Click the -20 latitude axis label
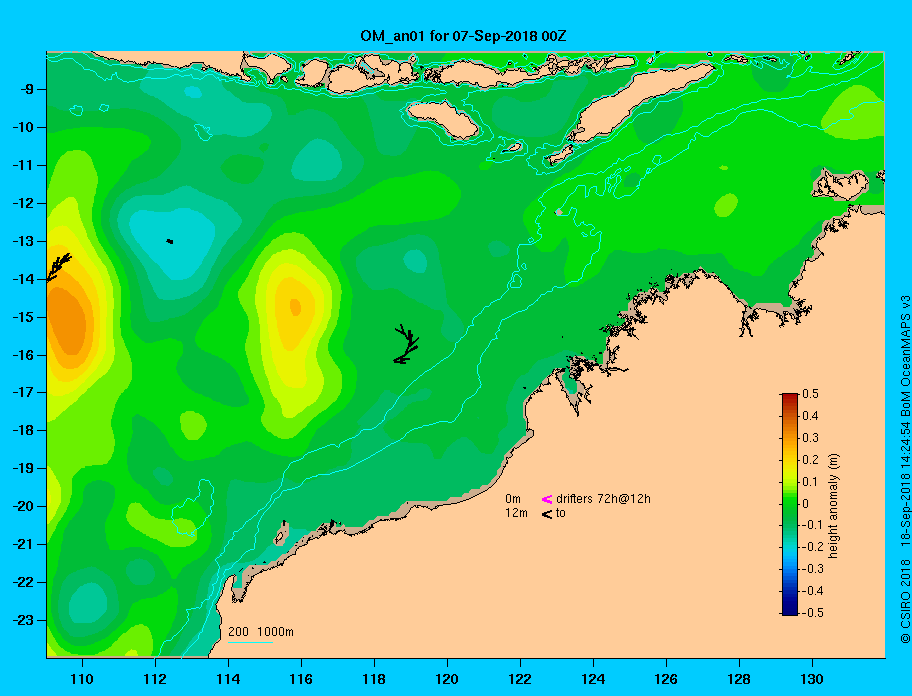Viewport: 912px width, 696px height. (24, 506)
